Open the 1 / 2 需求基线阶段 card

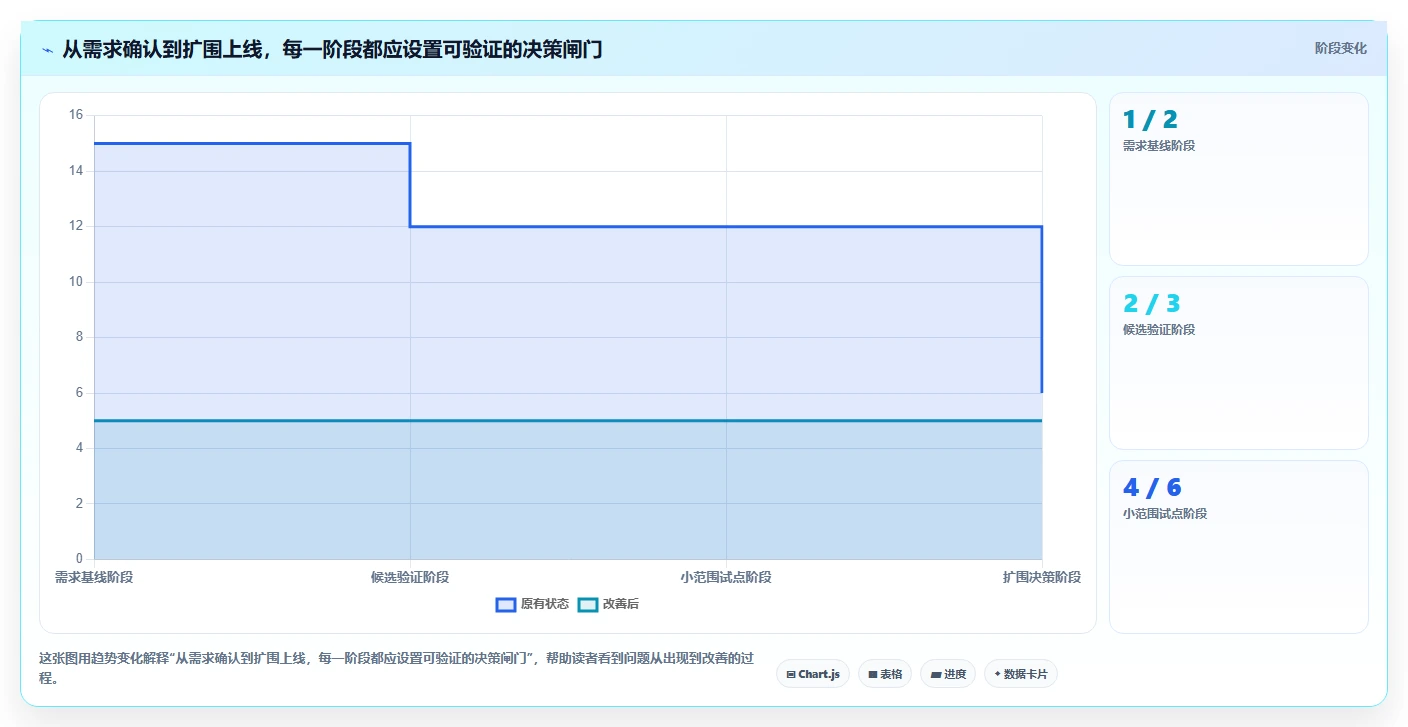click(1239, 179)
